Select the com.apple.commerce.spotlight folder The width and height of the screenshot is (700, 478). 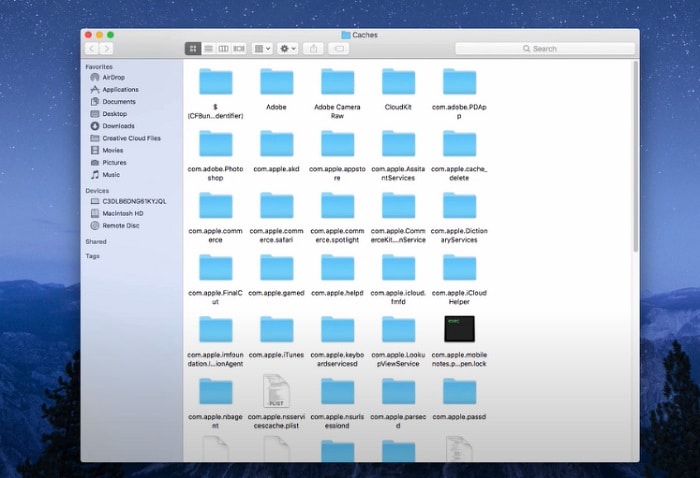point(338,206)
